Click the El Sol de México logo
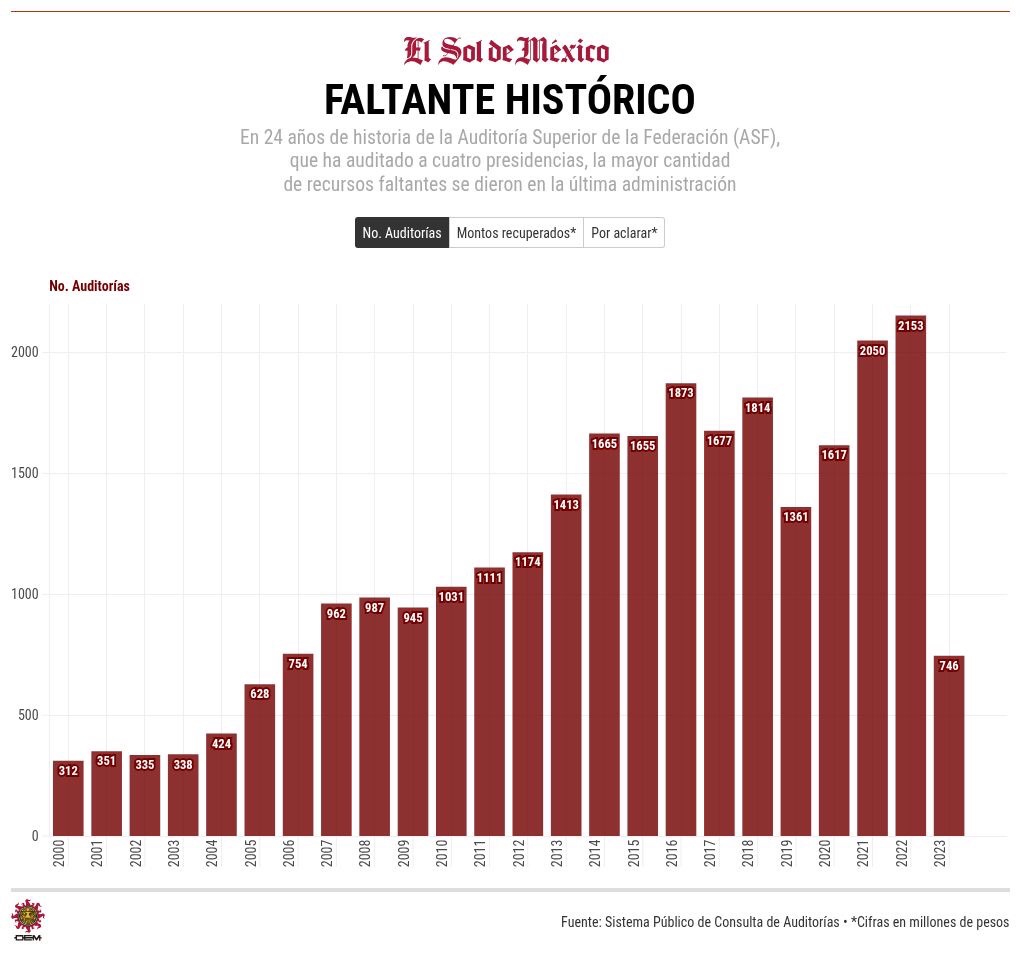The height and width of the screenshot is (955, 1020). click(x=506, y=51)
